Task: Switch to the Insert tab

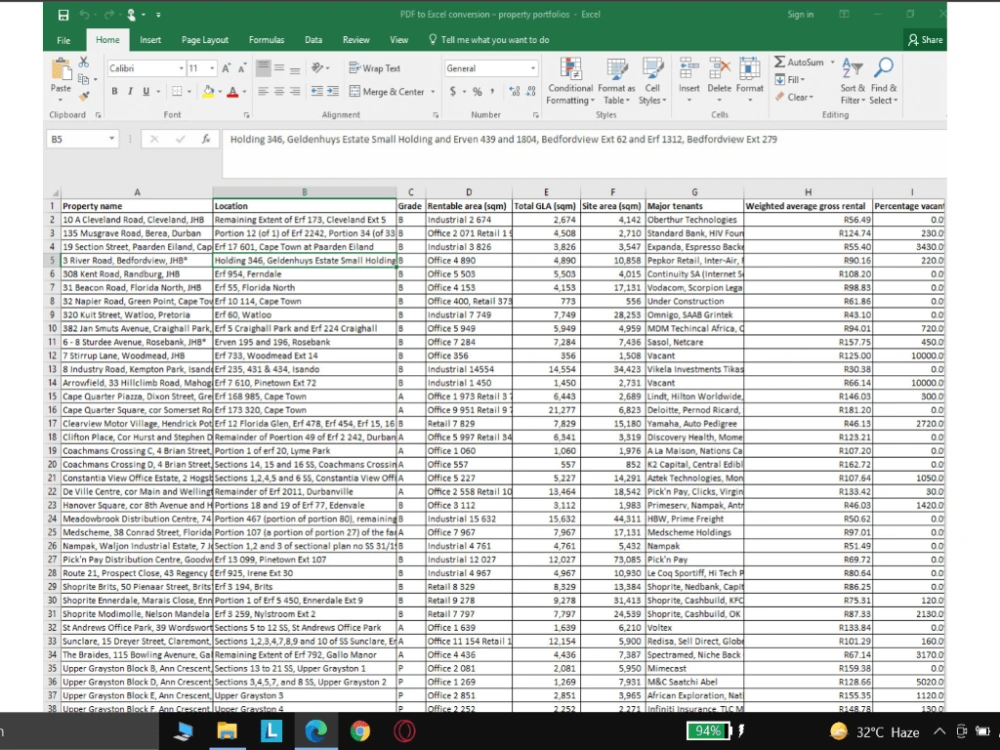Action: coord(151,40)
